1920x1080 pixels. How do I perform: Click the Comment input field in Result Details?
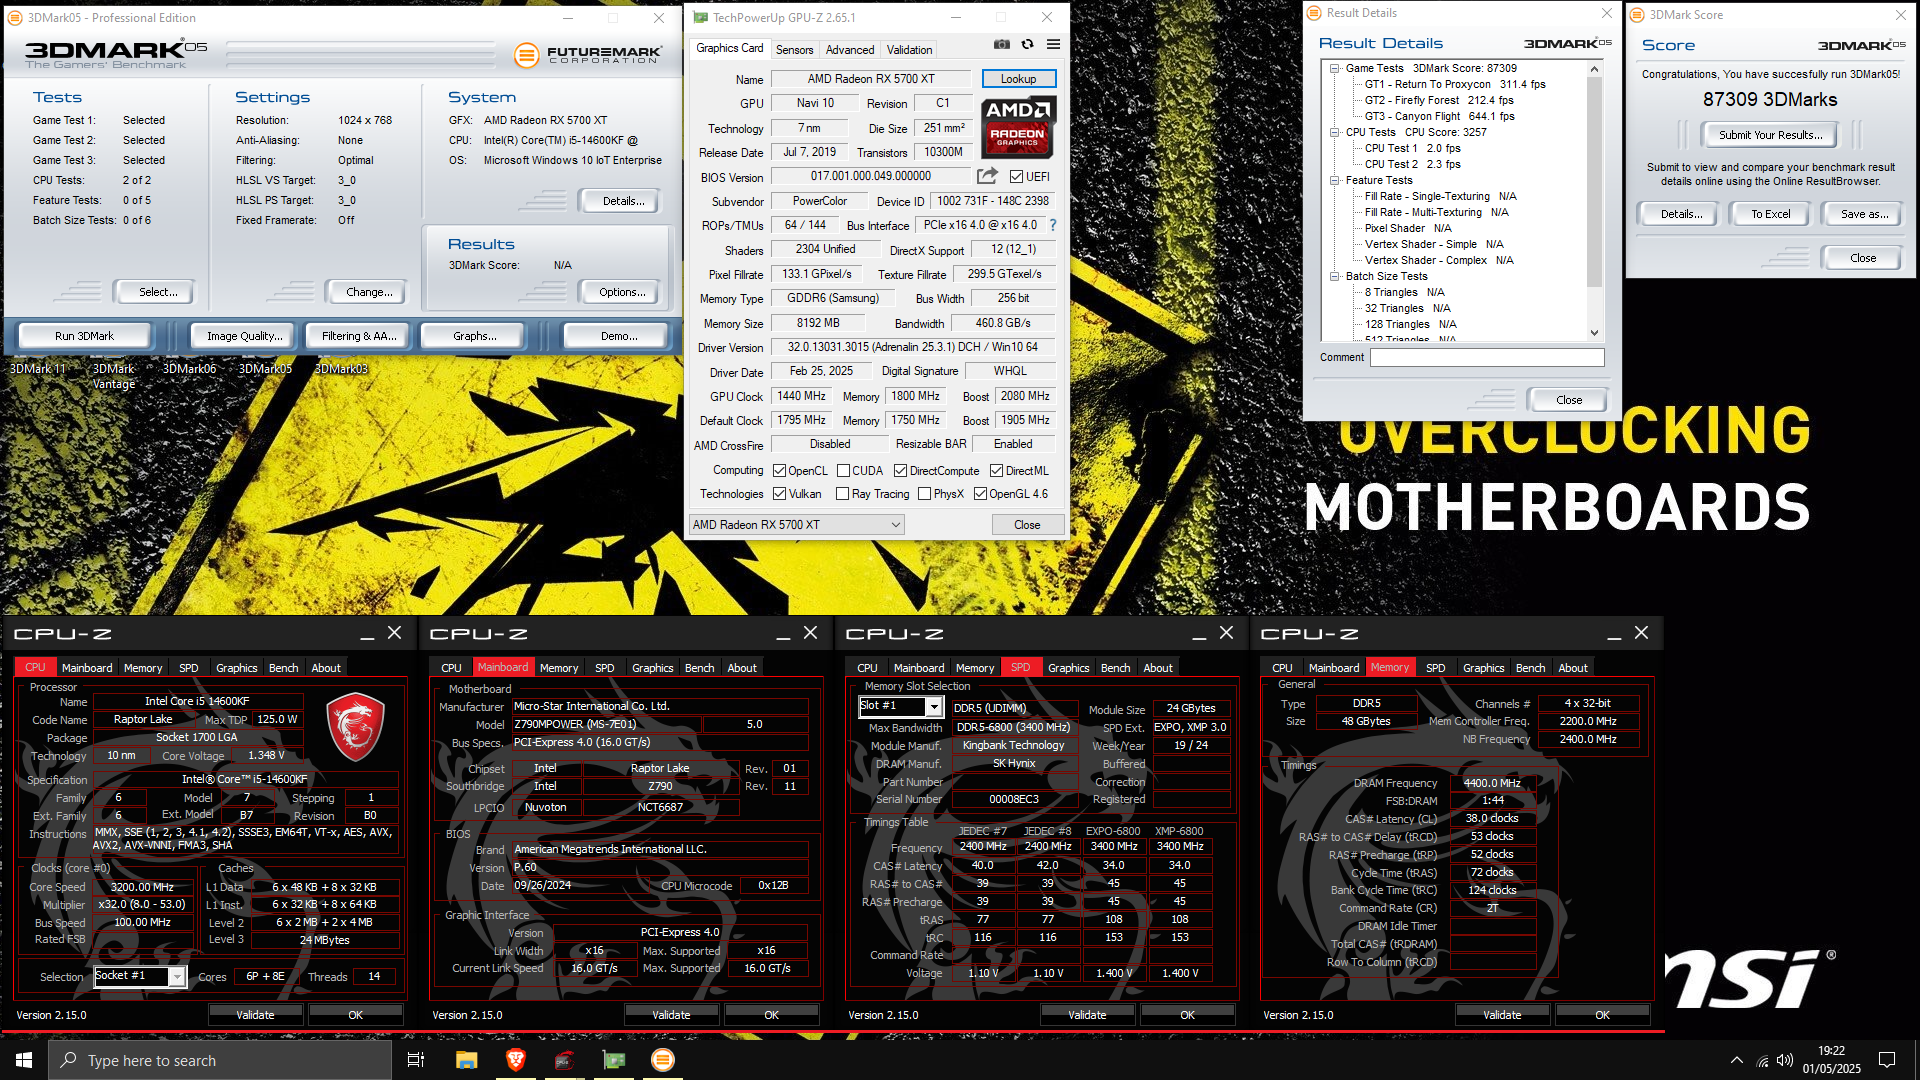[x=1487, y=358]
